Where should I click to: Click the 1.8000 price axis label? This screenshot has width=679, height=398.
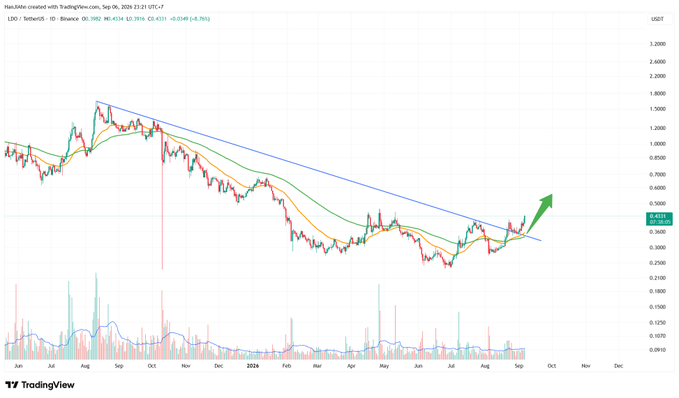pos(657,94)
